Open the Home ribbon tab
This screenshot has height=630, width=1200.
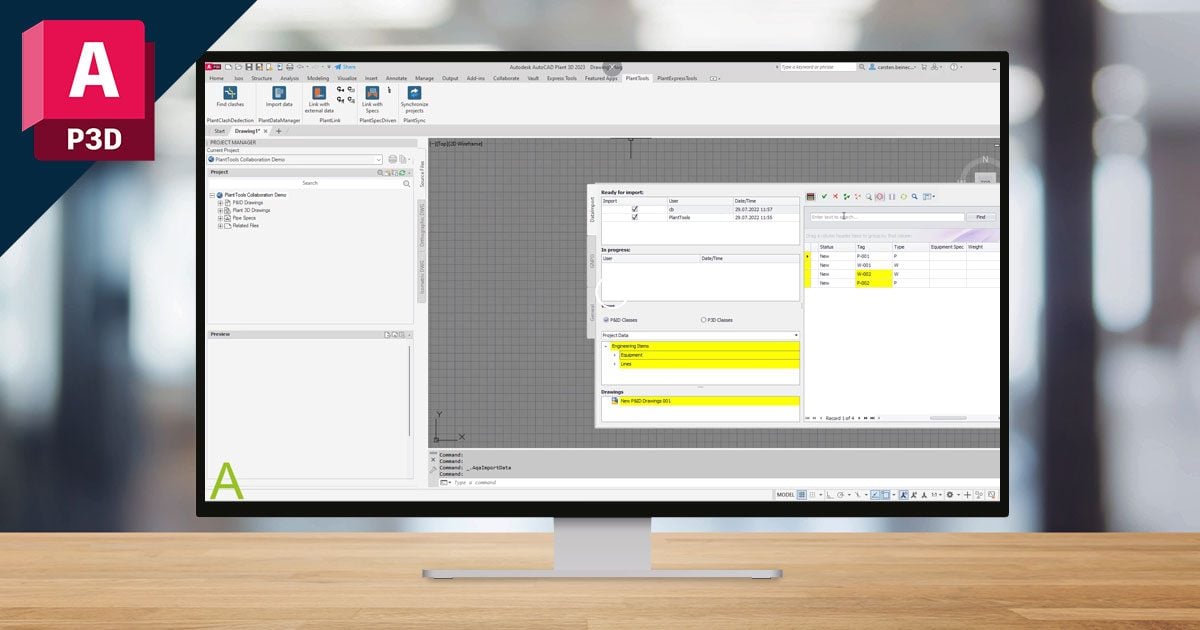tap(216, 78)
